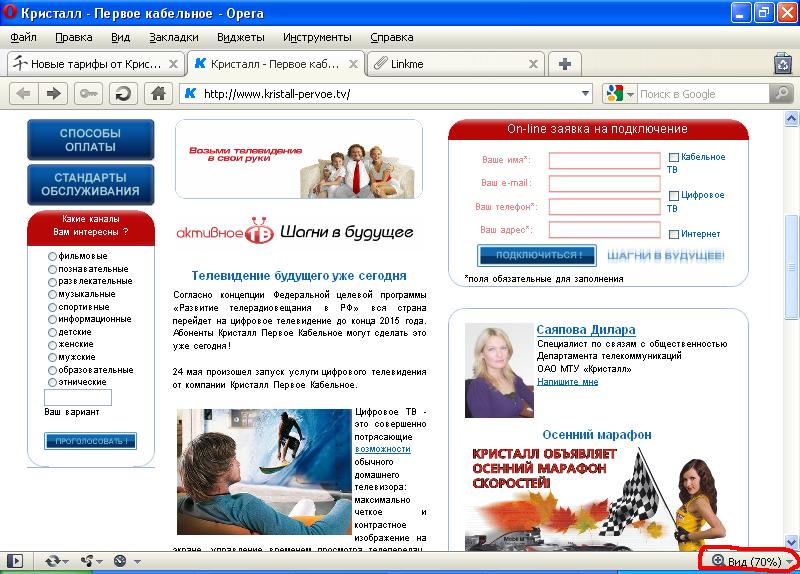The height and width of the screenshot is (574, 800).
Task: Close the Linkme tab
Action: (x=533, y=64)
